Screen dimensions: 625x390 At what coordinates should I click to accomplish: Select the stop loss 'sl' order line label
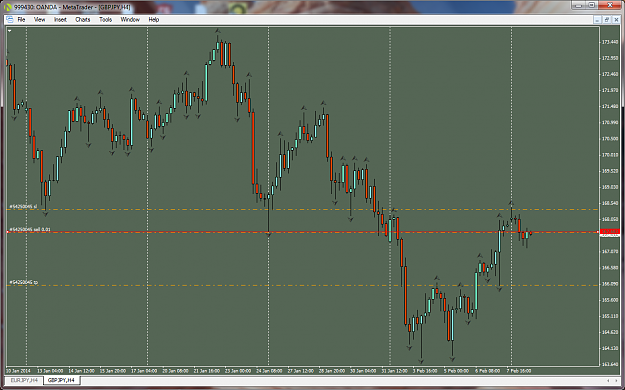click(23, 207)
